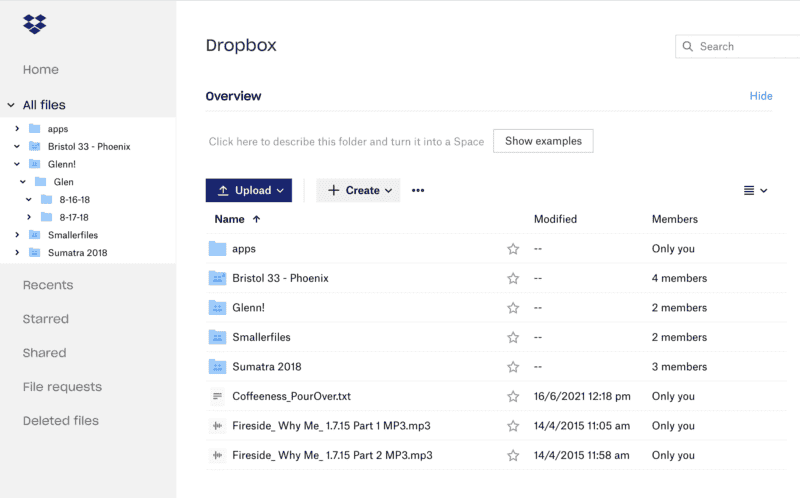Click the Coffeeness_PourOver.txt document icon

pos(217,396)
